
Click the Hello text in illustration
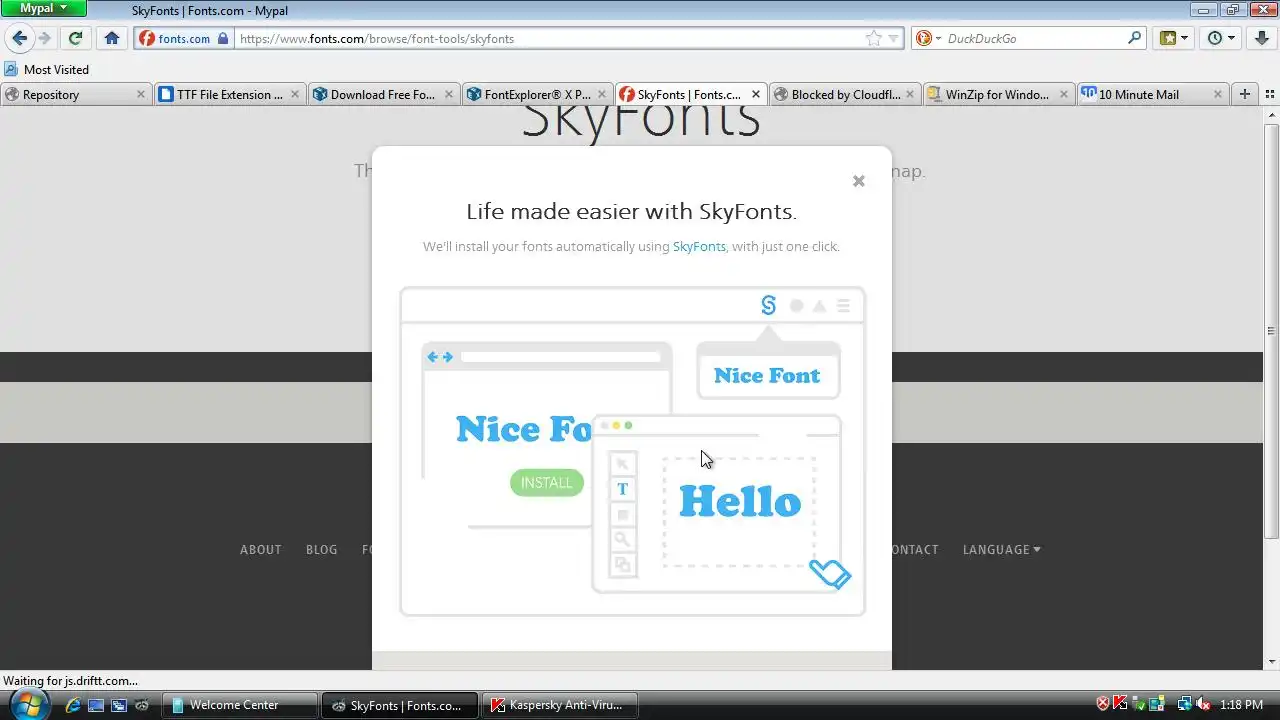click(740, 501)
